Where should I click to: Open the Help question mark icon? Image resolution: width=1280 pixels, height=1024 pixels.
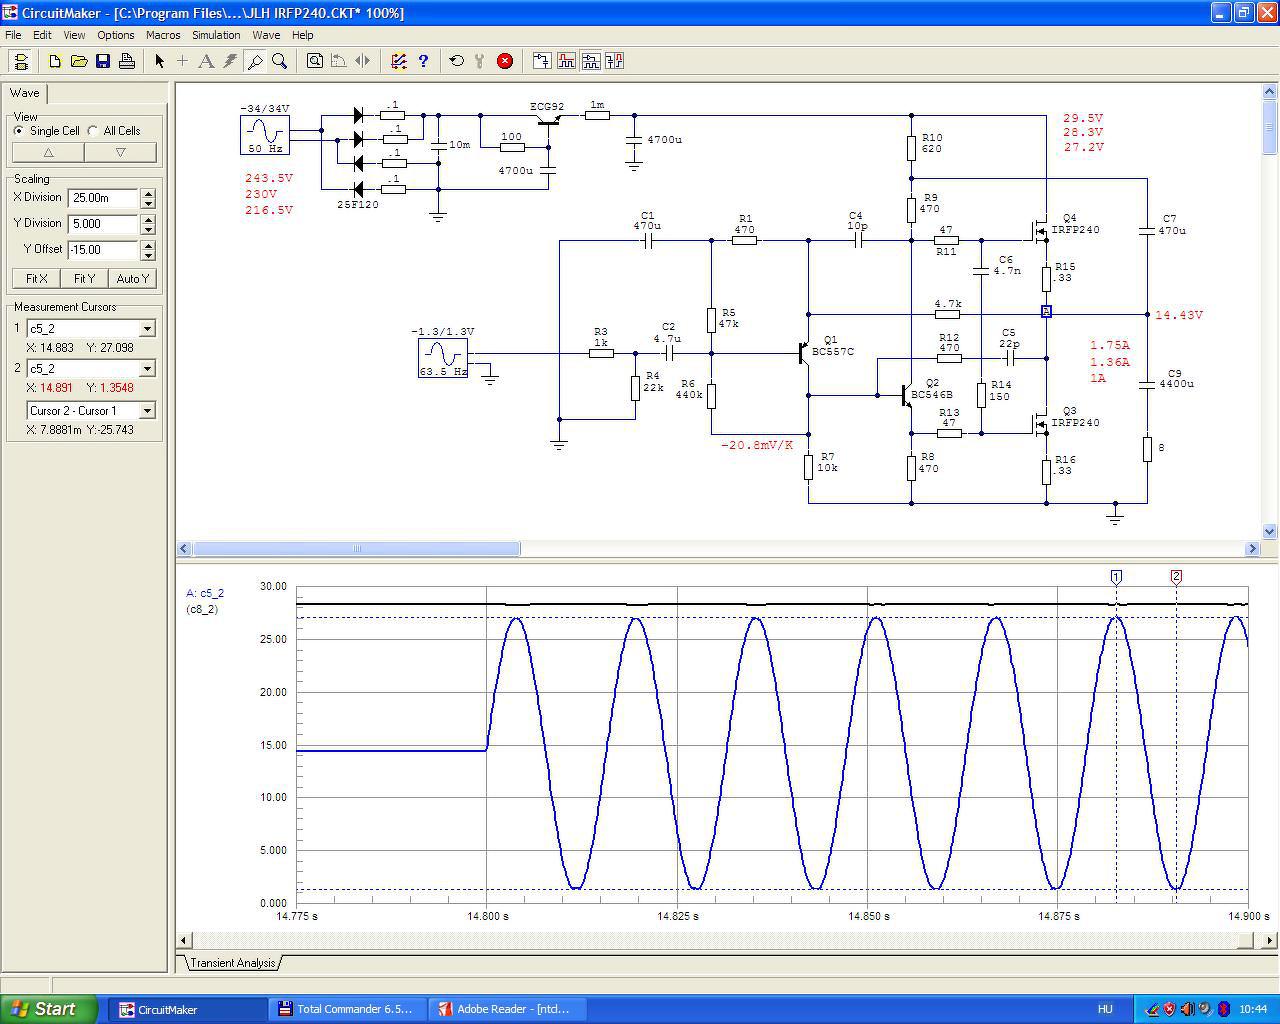point(423,61)
